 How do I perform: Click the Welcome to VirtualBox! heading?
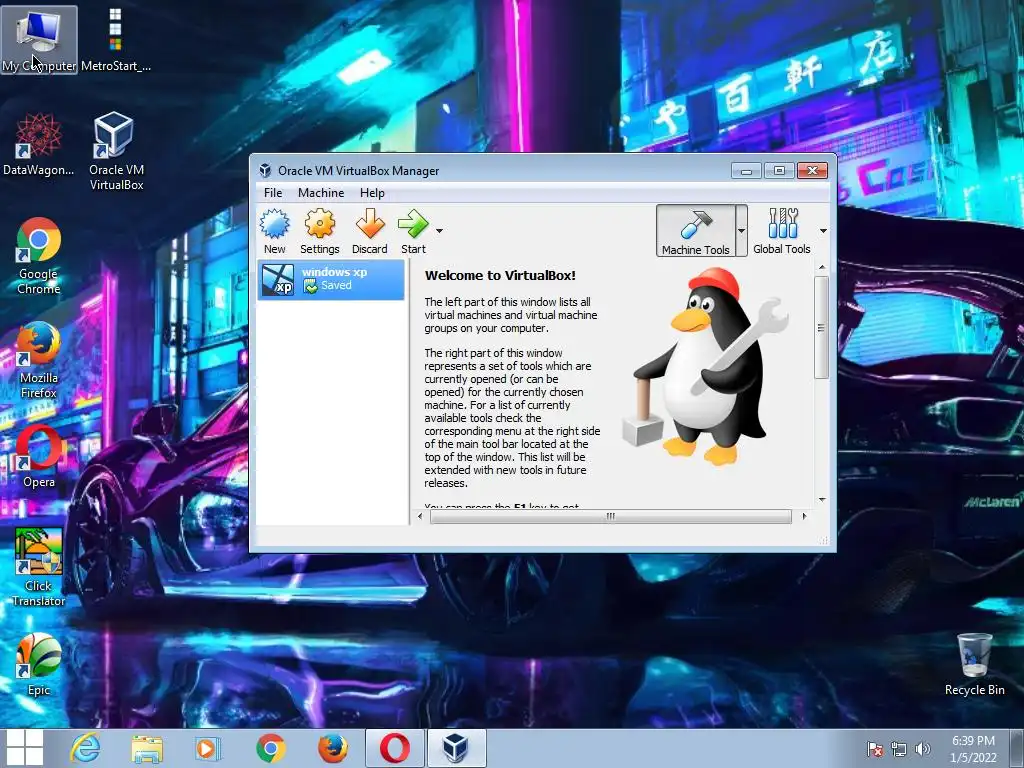pos(500,276)
